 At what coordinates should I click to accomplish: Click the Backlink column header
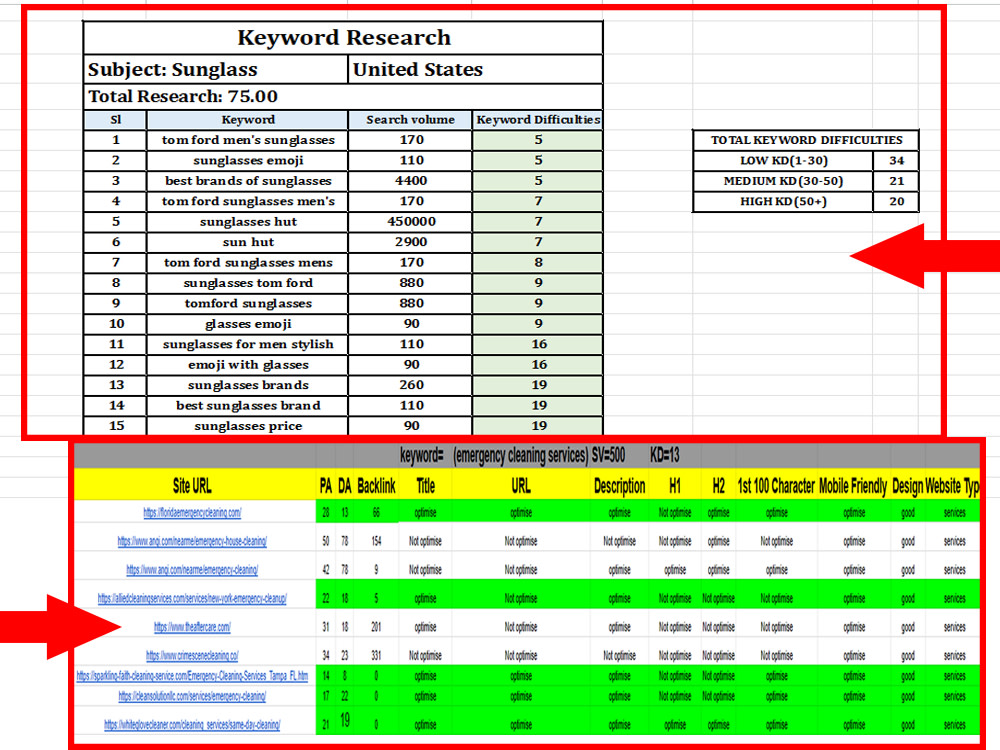click(376, 486)
